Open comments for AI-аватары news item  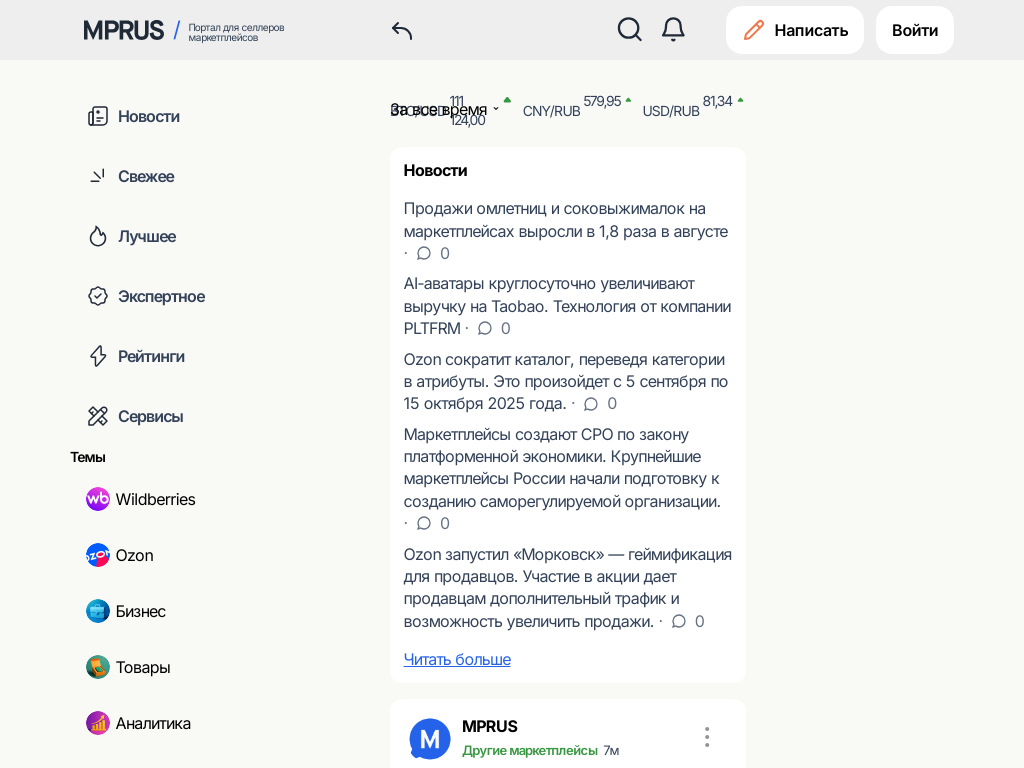pos(494,328)
